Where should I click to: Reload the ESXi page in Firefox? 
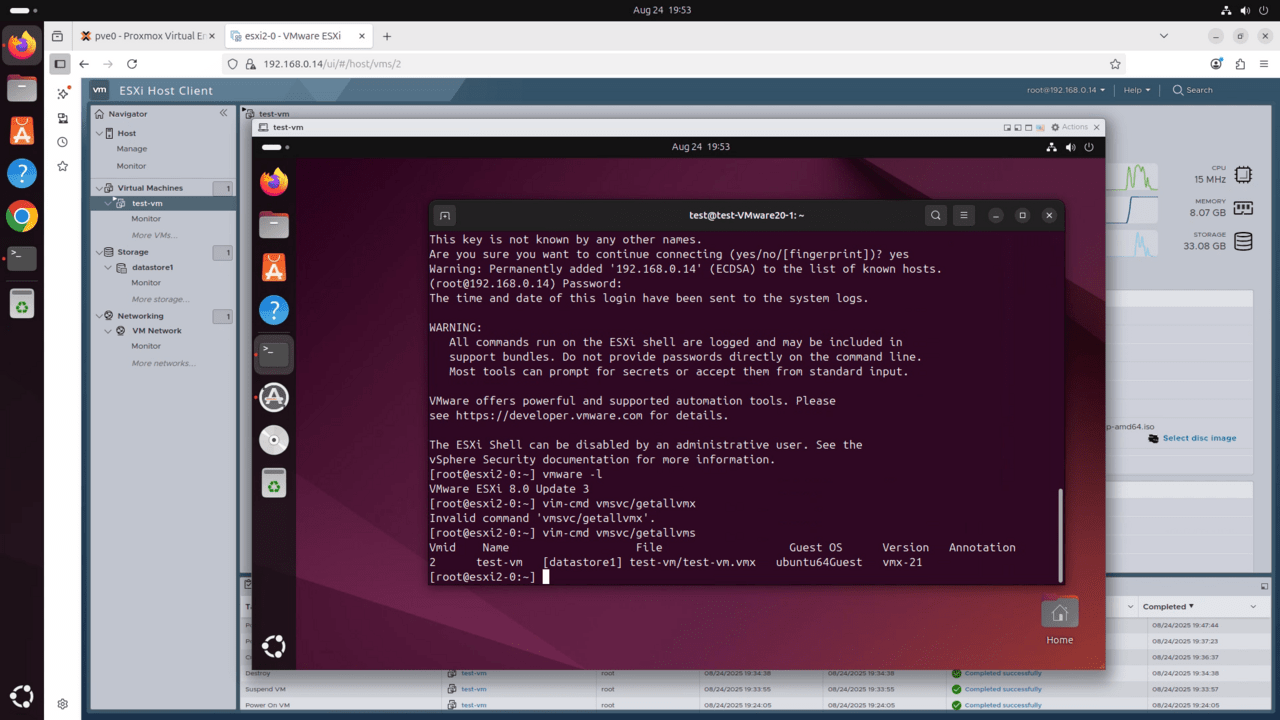coord(132,64)
